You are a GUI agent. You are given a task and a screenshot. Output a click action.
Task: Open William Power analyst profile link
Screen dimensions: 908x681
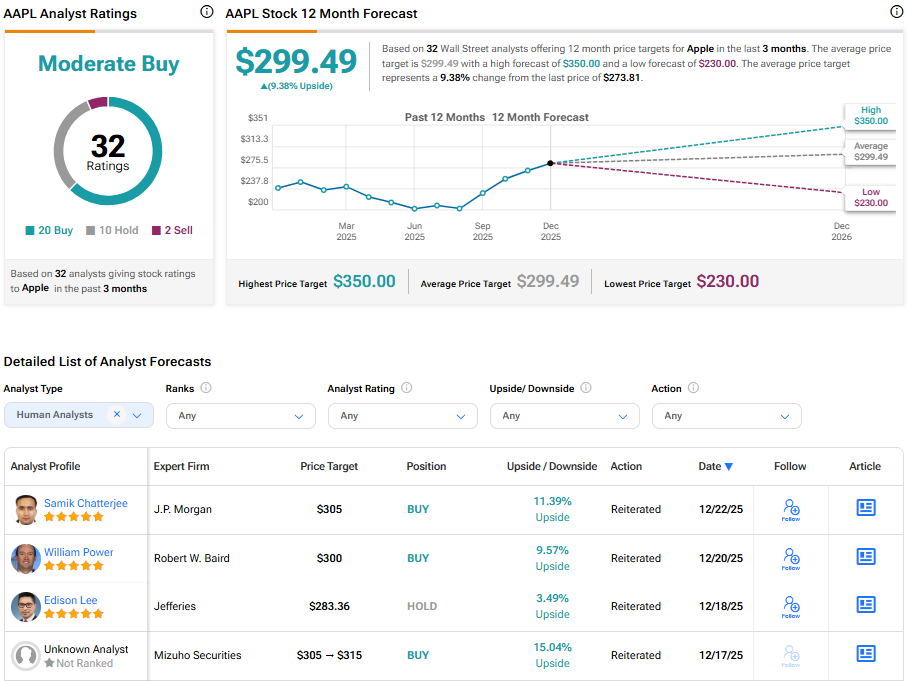click(x=78, y=552)
